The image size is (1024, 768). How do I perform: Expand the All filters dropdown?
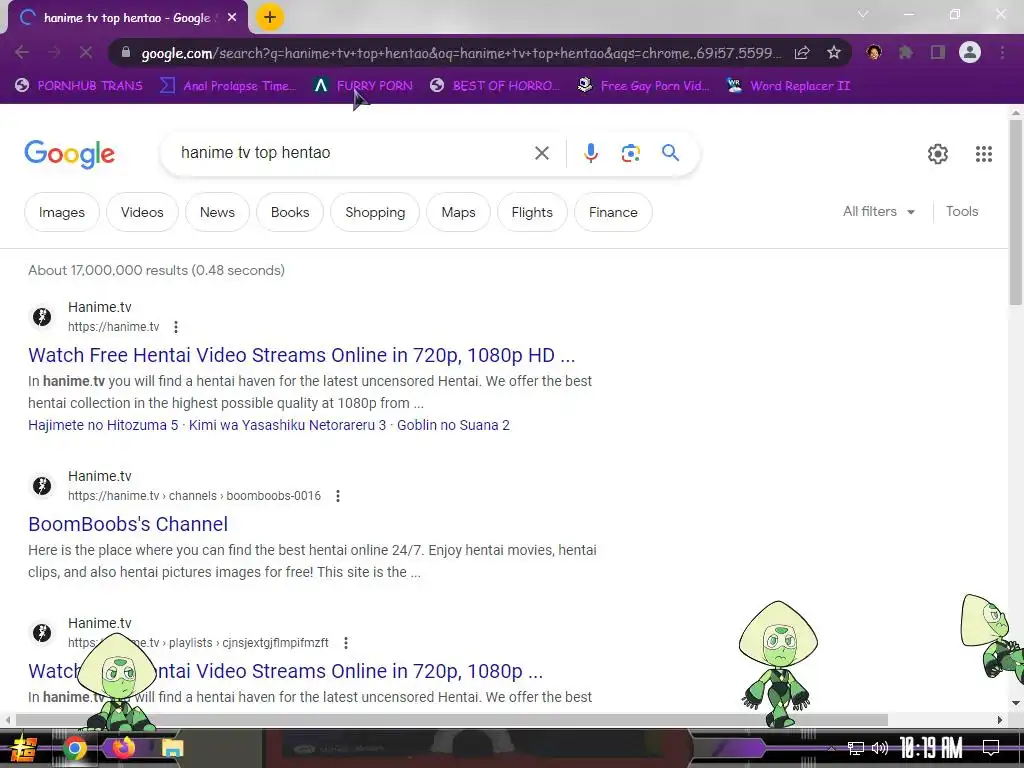point(878,212)
